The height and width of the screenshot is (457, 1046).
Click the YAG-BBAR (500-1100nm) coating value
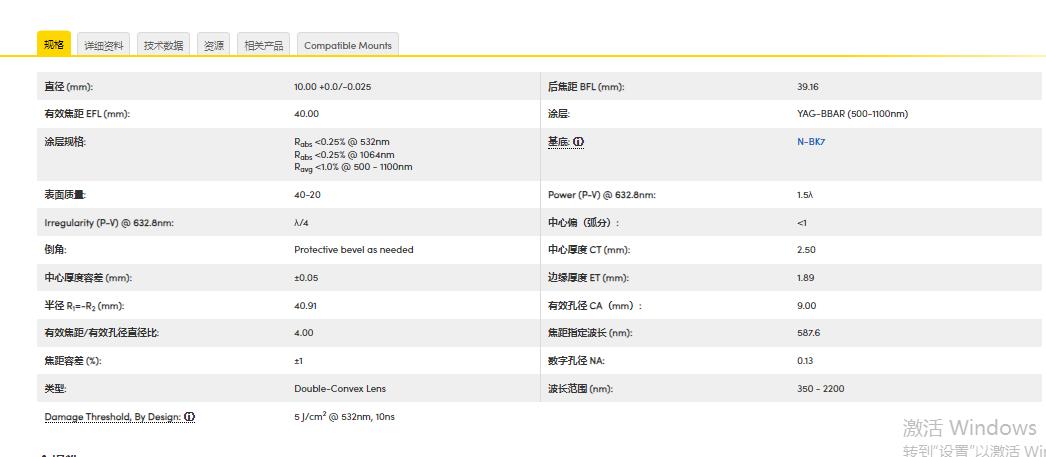point(852,114)
